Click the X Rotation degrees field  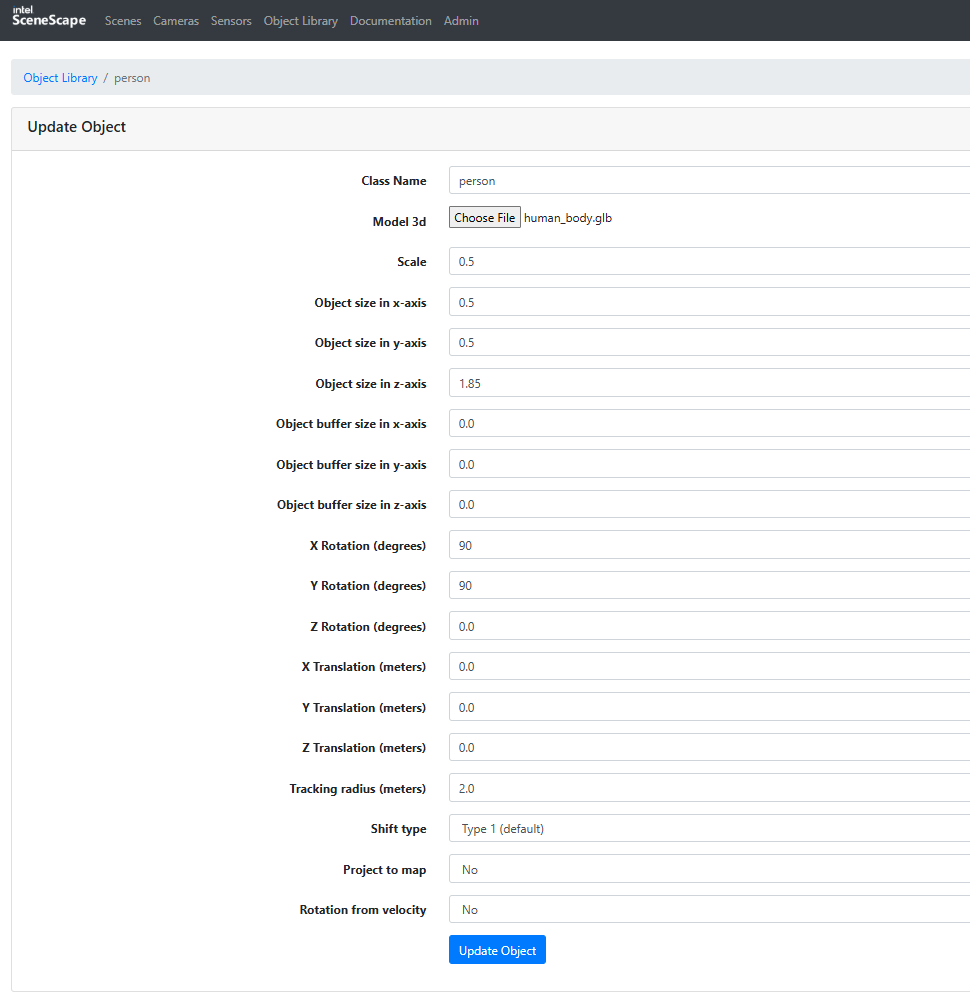[709, 545]
